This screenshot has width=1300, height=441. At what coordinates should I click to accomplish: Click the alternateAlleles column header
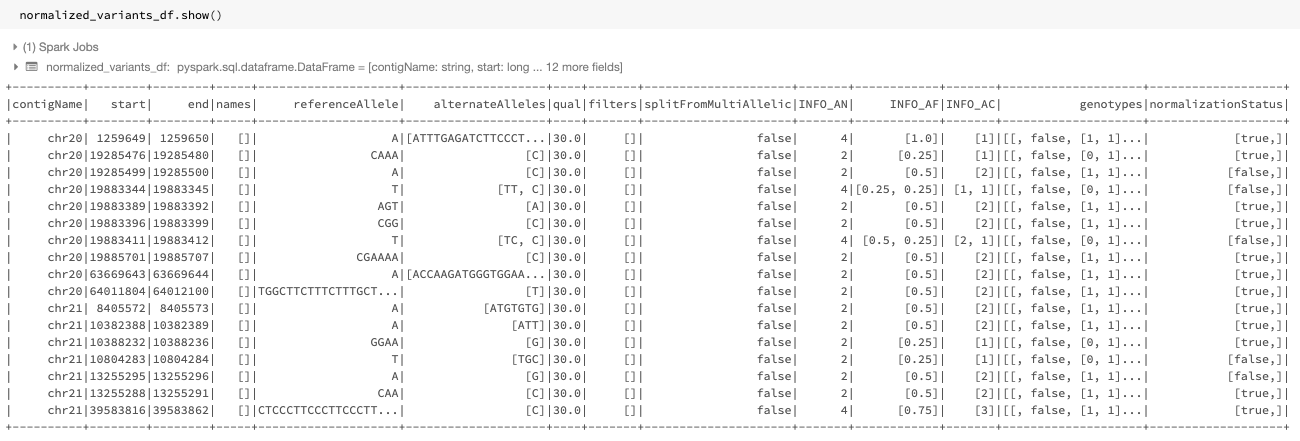[x=491, y=104]
